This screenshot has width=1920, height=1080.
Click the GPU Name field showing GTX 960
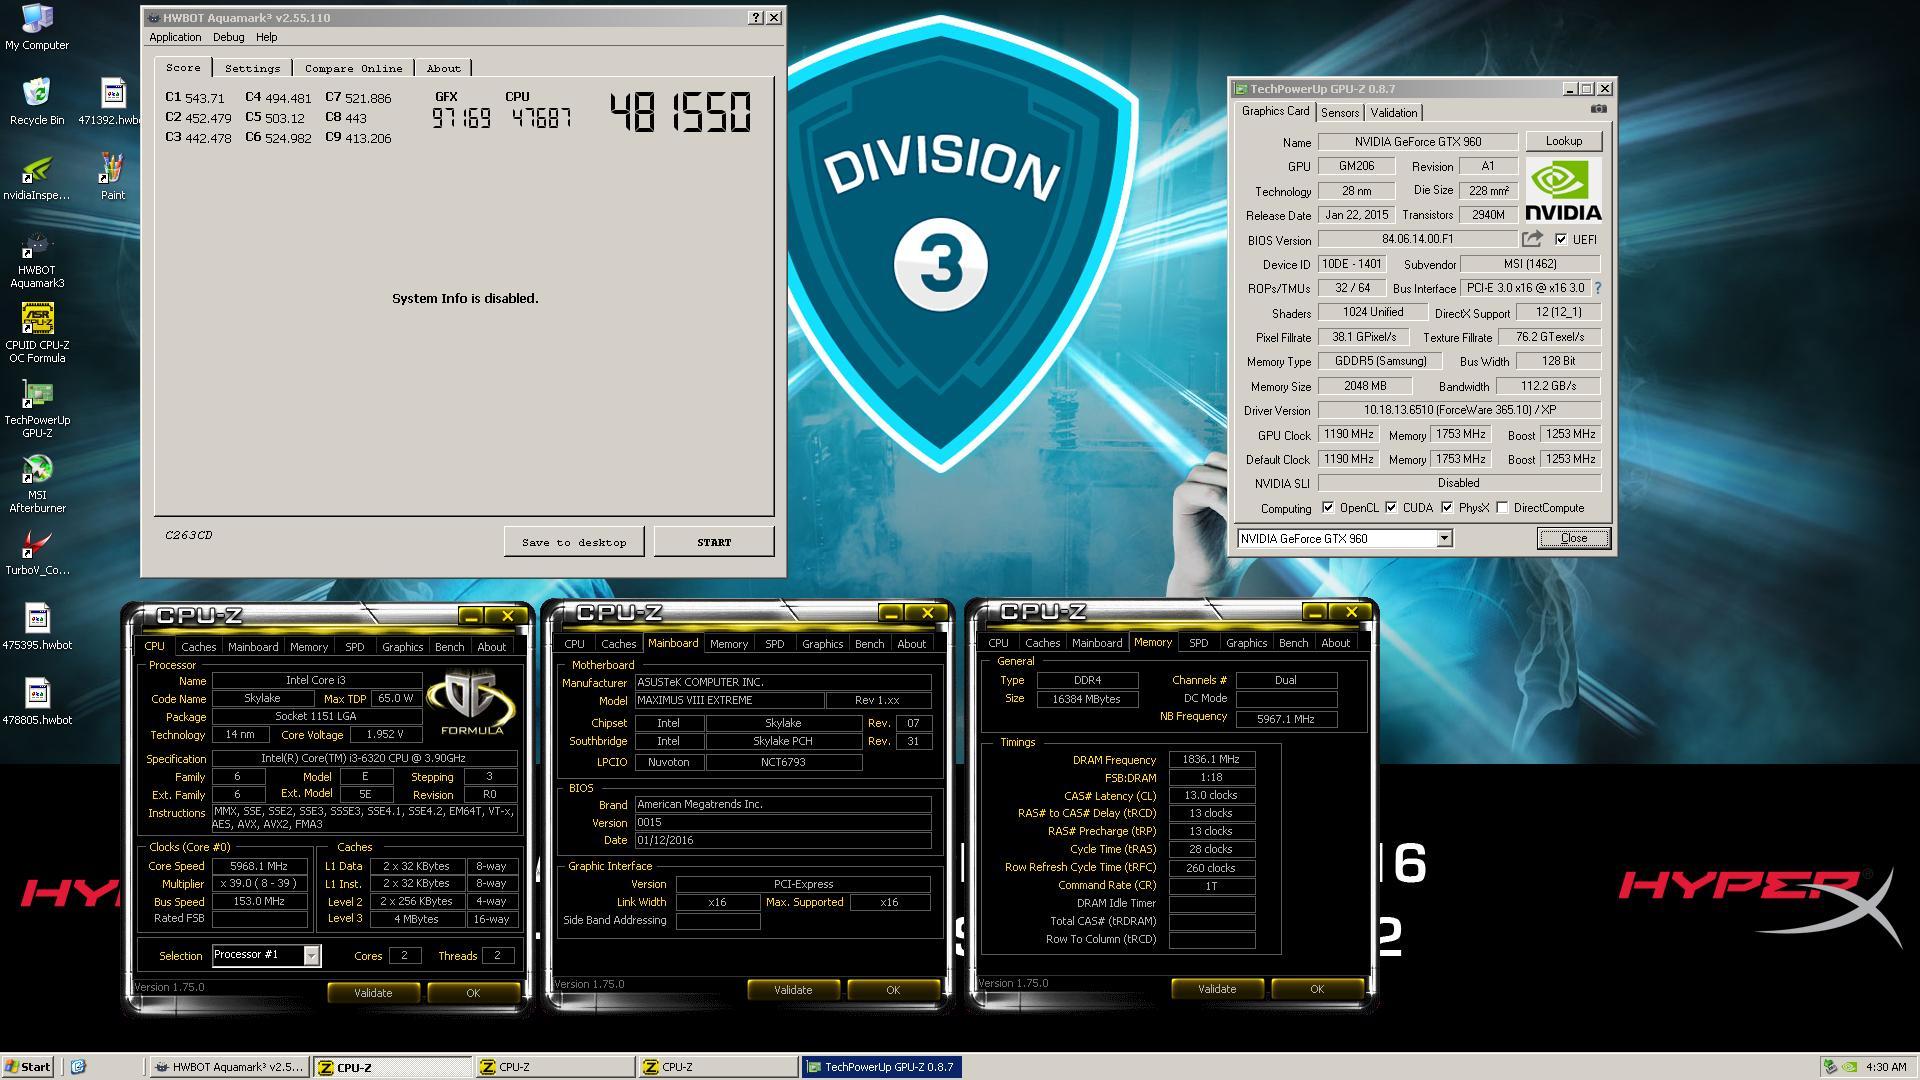[1418, 142]
